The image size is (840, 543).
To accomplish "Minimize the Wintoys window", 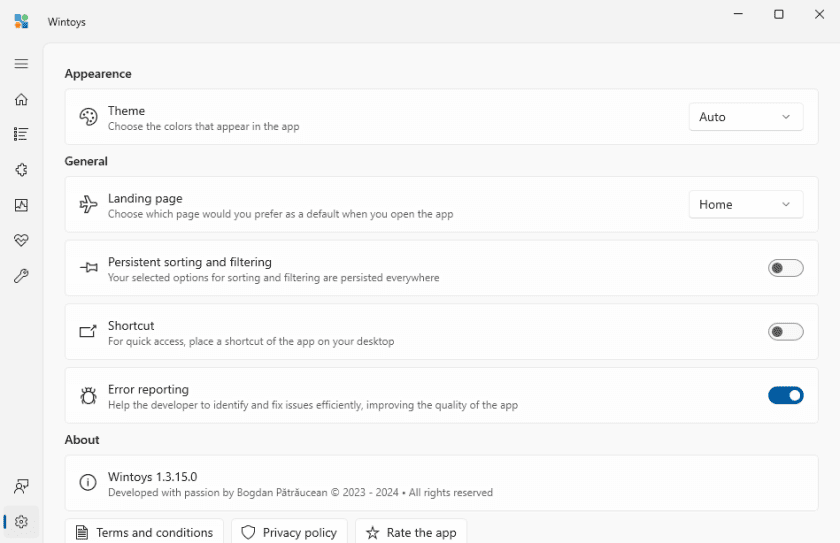I will pos(738,14).
